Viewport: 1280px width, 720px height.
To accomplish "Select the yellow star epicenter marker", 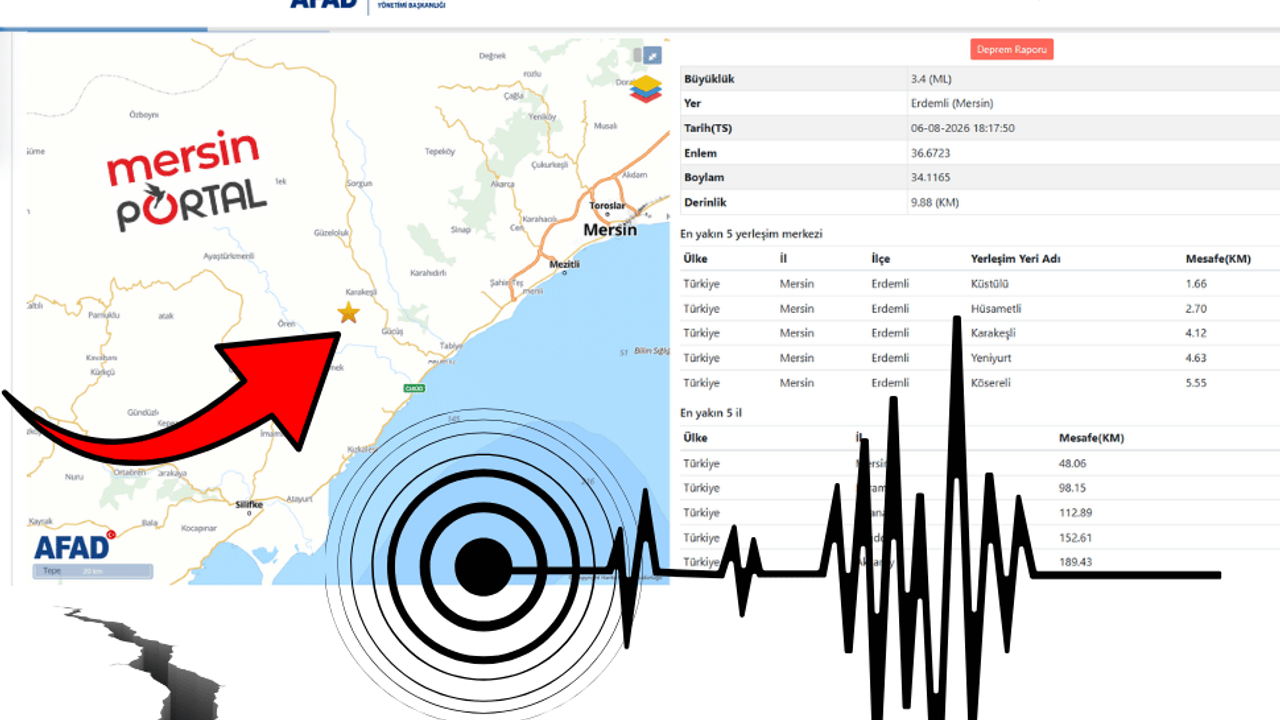I will click(348, 313).
